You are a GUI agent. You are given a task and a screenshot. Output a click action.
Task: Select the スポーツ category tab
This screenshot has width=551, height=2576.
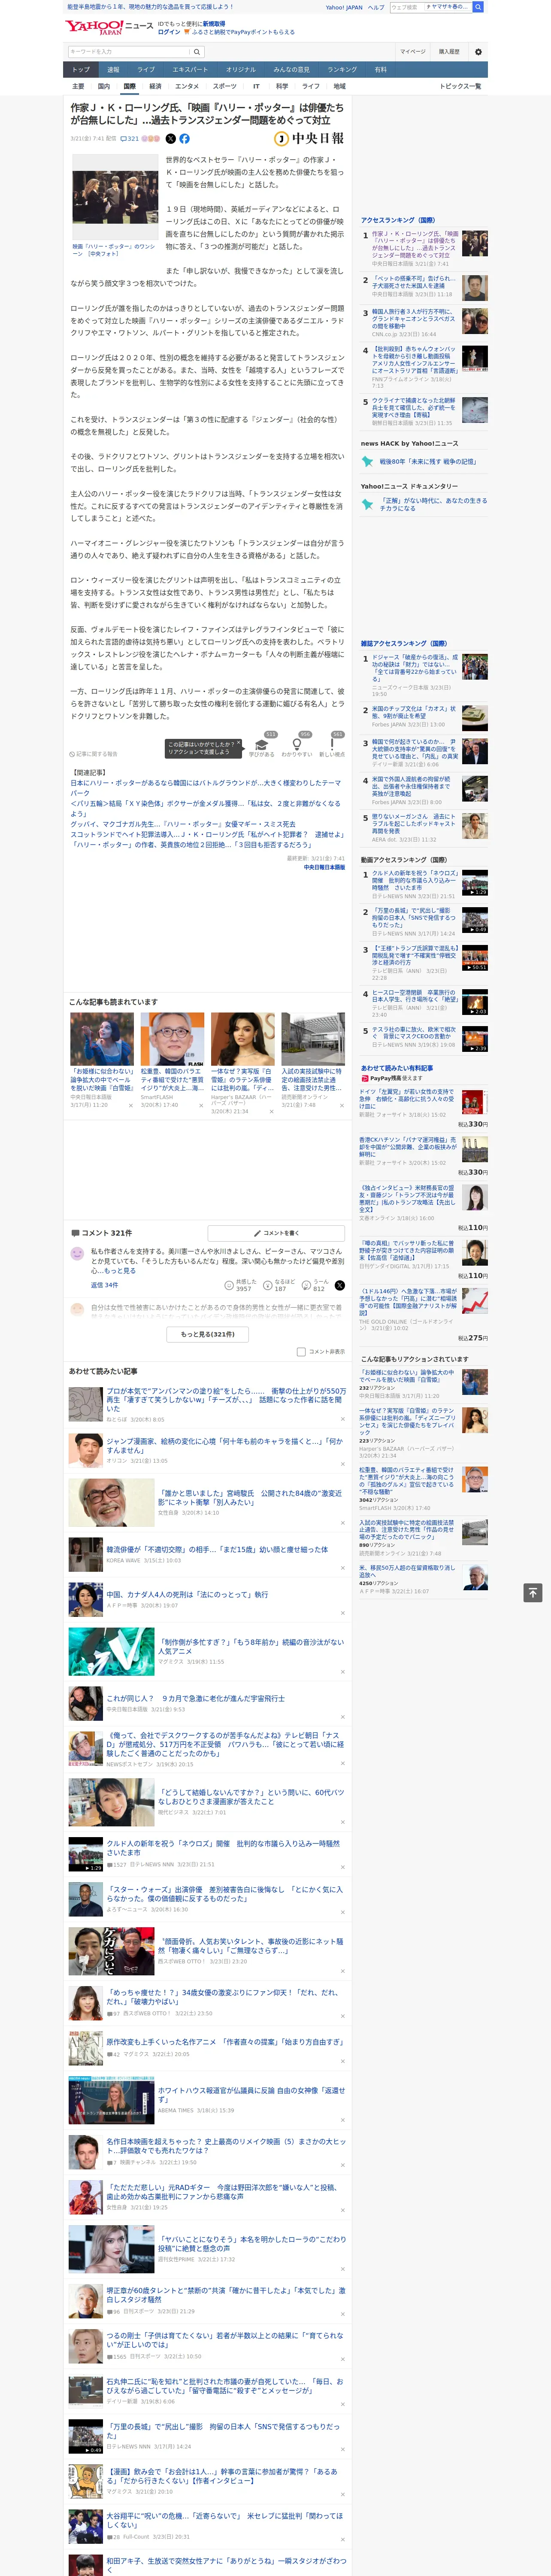click(x=224, y=86)
